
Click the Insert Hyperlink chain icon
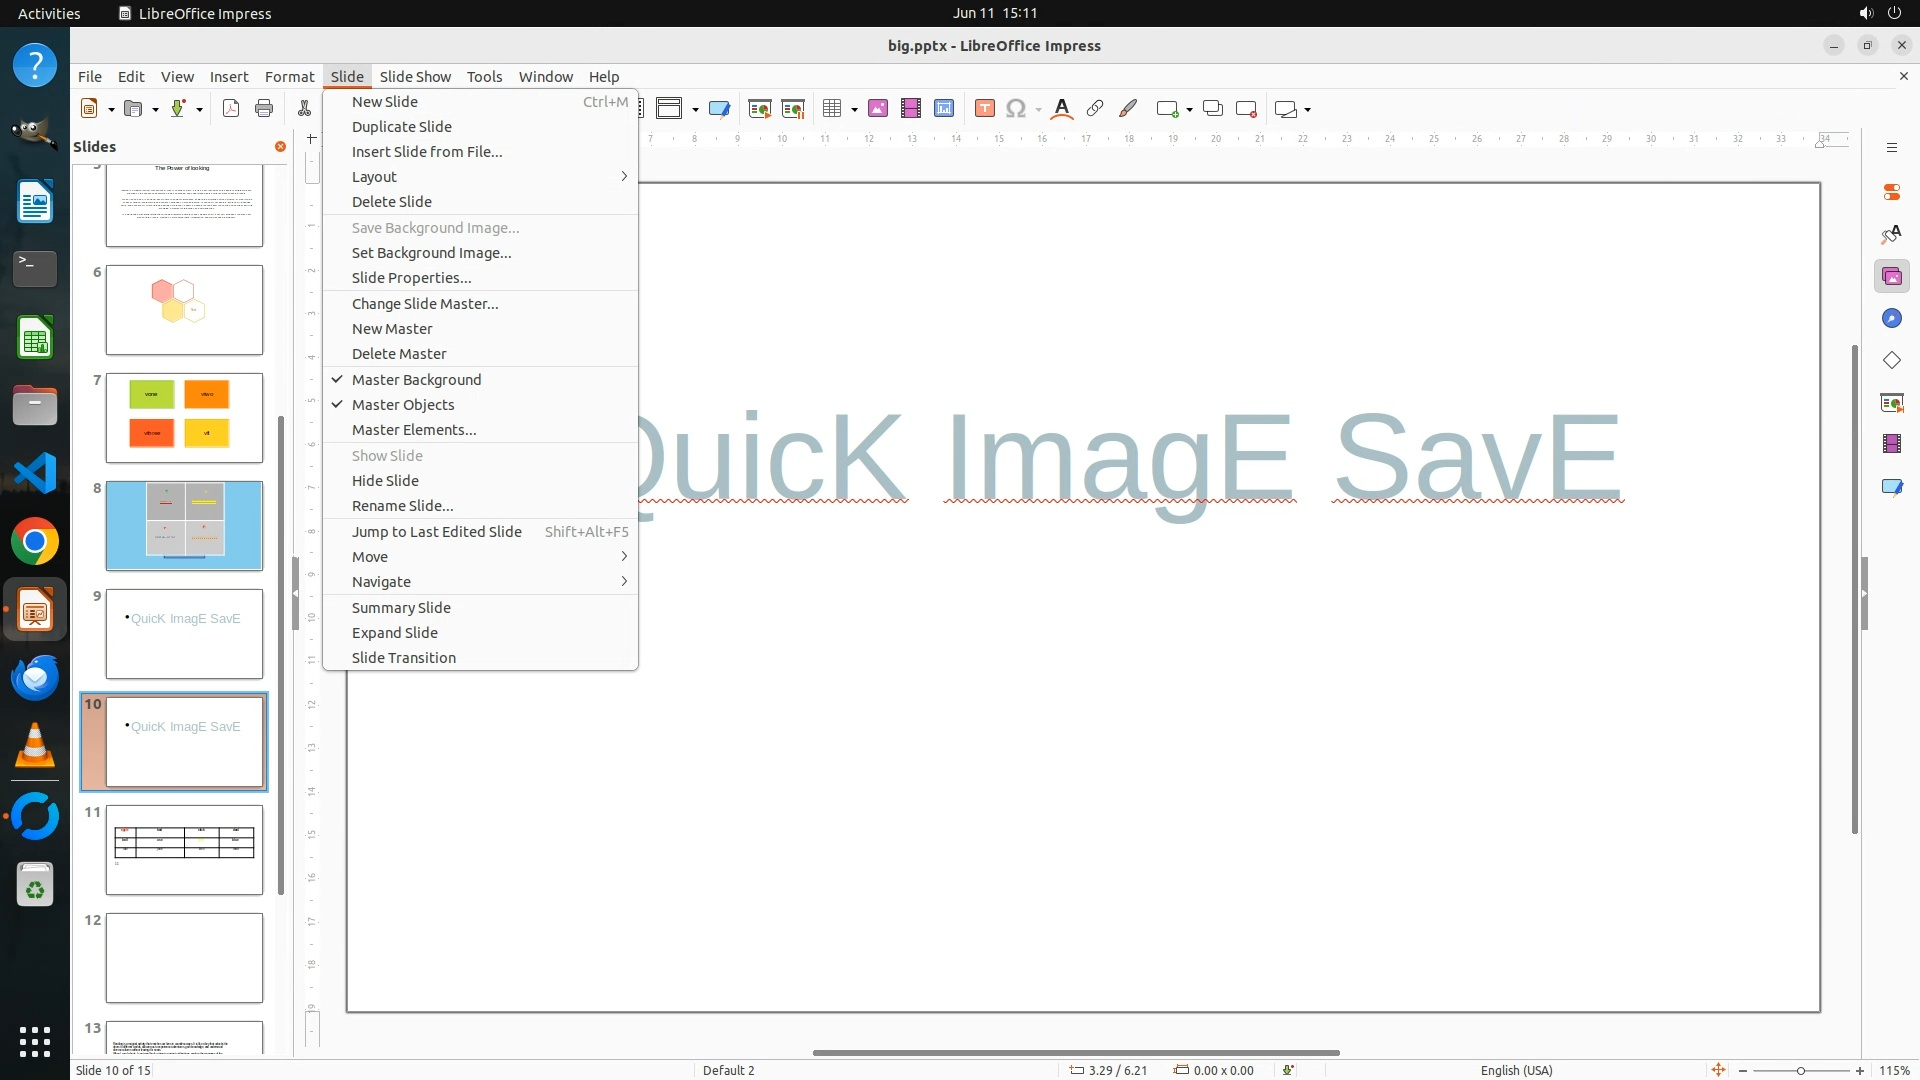pyautogui.click(x=1095, y=109)
